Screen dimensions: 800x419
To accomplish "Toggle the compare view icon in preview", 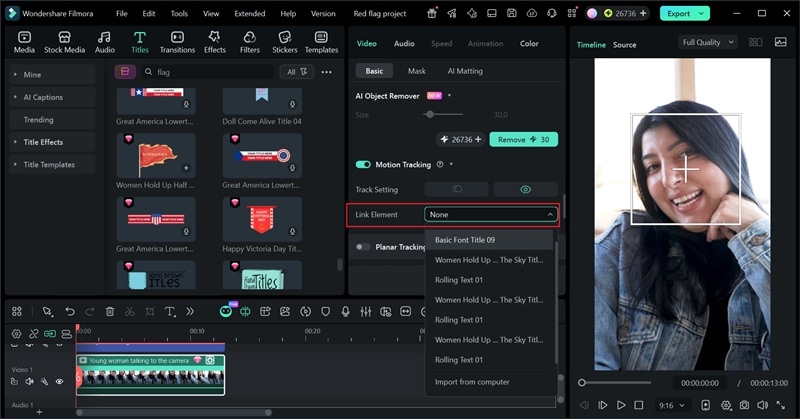I will (755, 42).
